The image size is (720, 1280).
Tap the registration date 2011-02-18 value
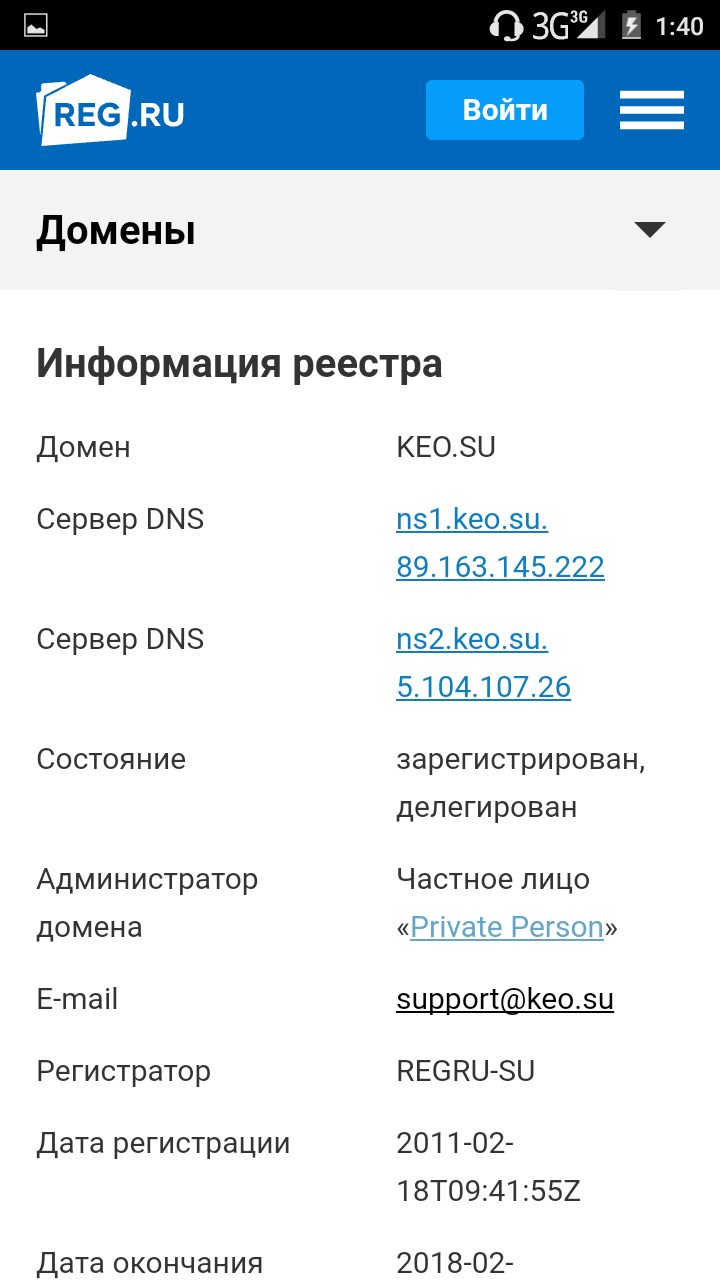[x=488, y=1167]
